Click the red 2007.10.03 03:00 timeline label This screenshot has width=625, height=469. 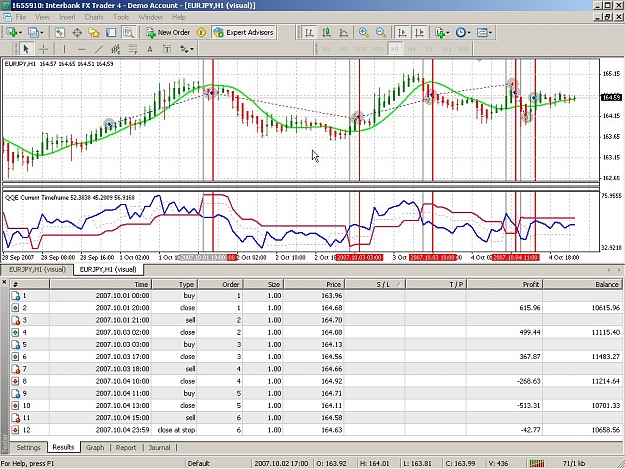point(359,257)
